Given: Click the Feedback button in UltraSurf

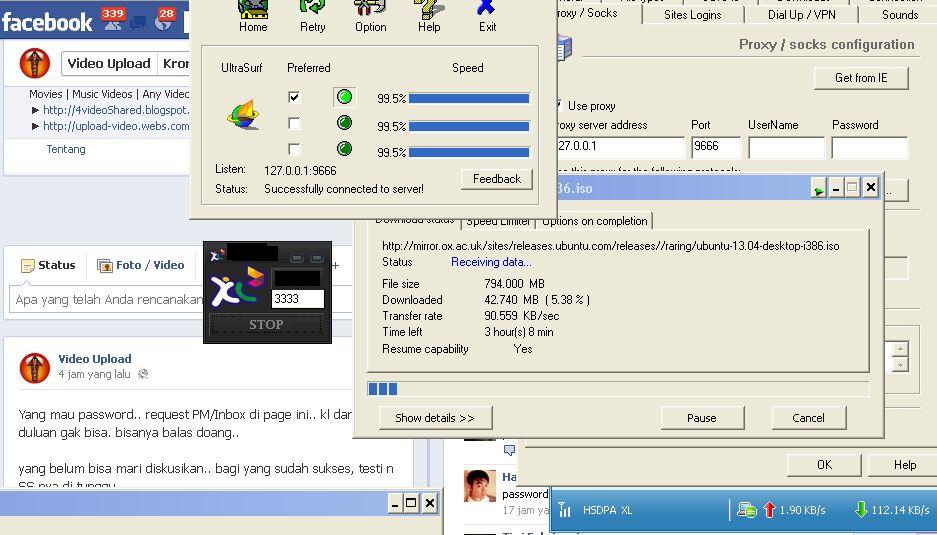Looking at the screenshot, I should (x=497, y=179).
